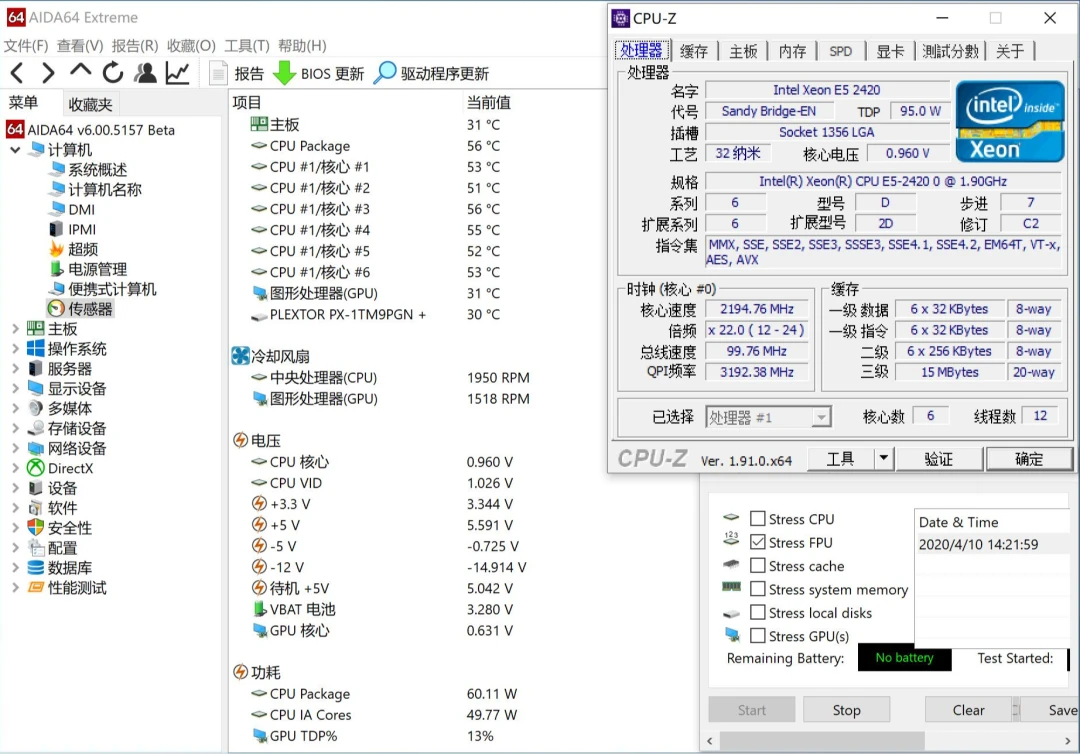Switch to the 收藏夹 favorites tab
The height and width of the screenshot is (754, 1080).
90,104
